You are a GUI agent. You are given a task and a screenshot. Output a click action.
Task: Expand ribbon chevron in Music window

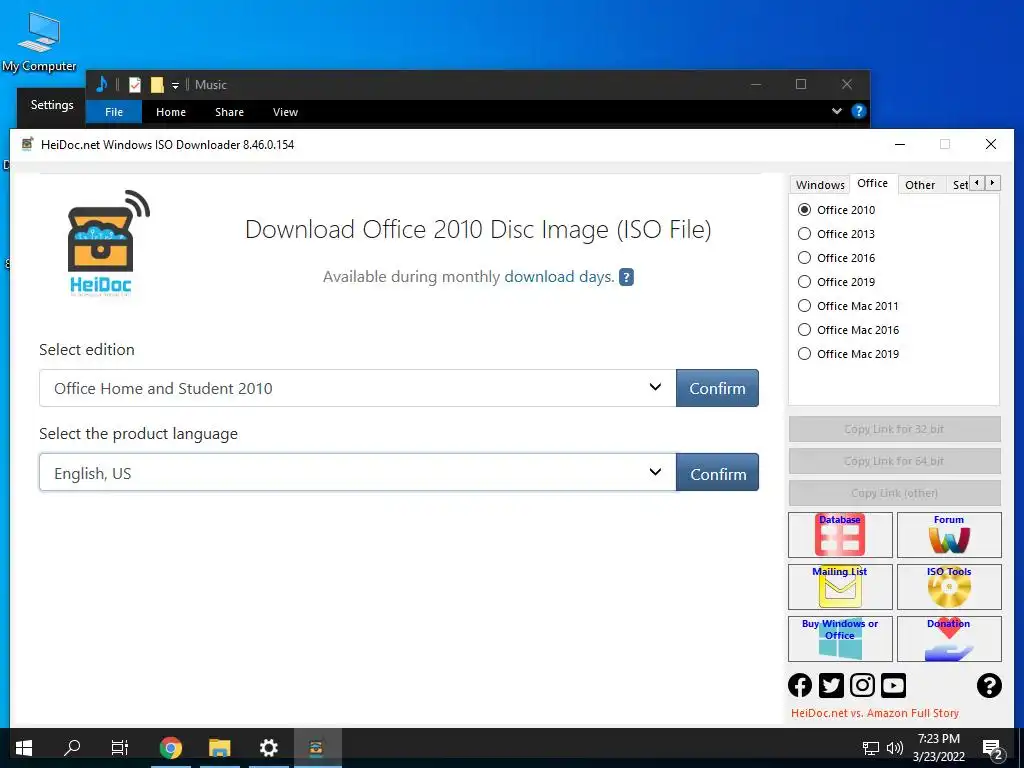(837, 111)
